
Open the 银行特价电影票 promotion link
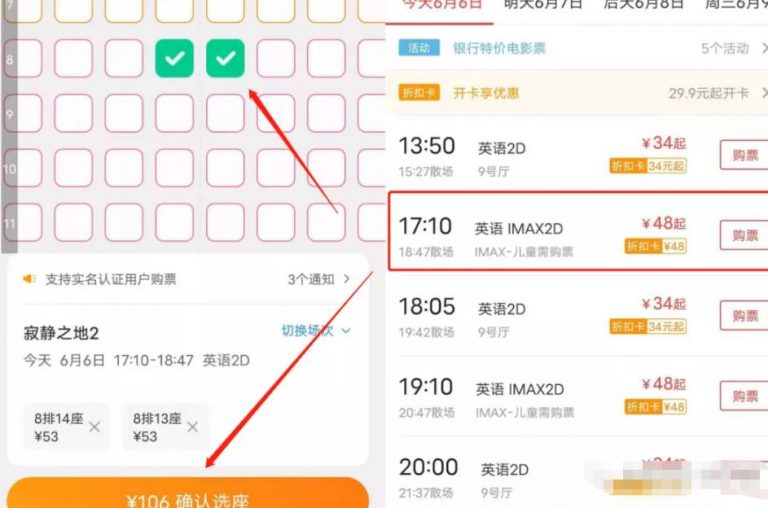499,48
